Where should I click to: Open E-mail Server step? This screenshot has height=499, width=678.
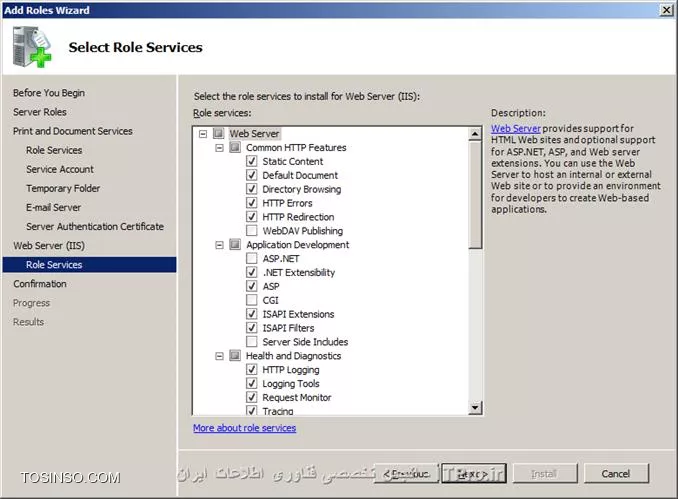tap(53, 208)
